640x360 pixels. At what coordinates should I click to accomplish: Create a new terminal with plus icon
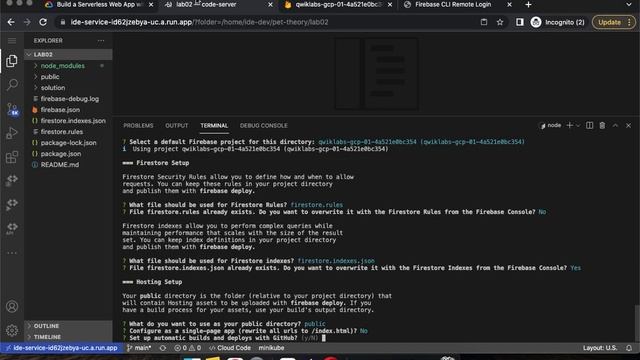(569, 125)
